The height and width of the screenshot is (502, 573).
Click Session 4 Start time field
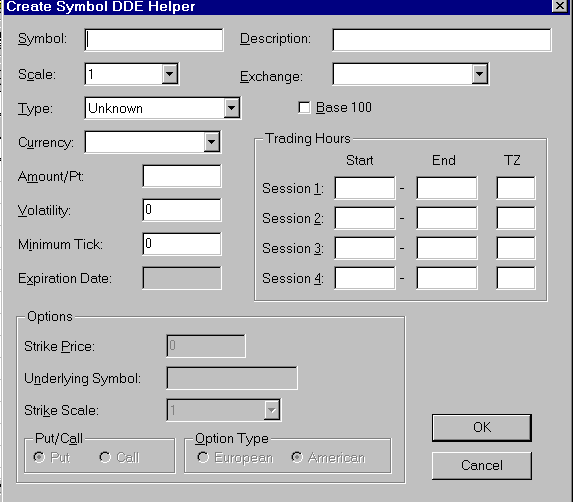[365, 278]
